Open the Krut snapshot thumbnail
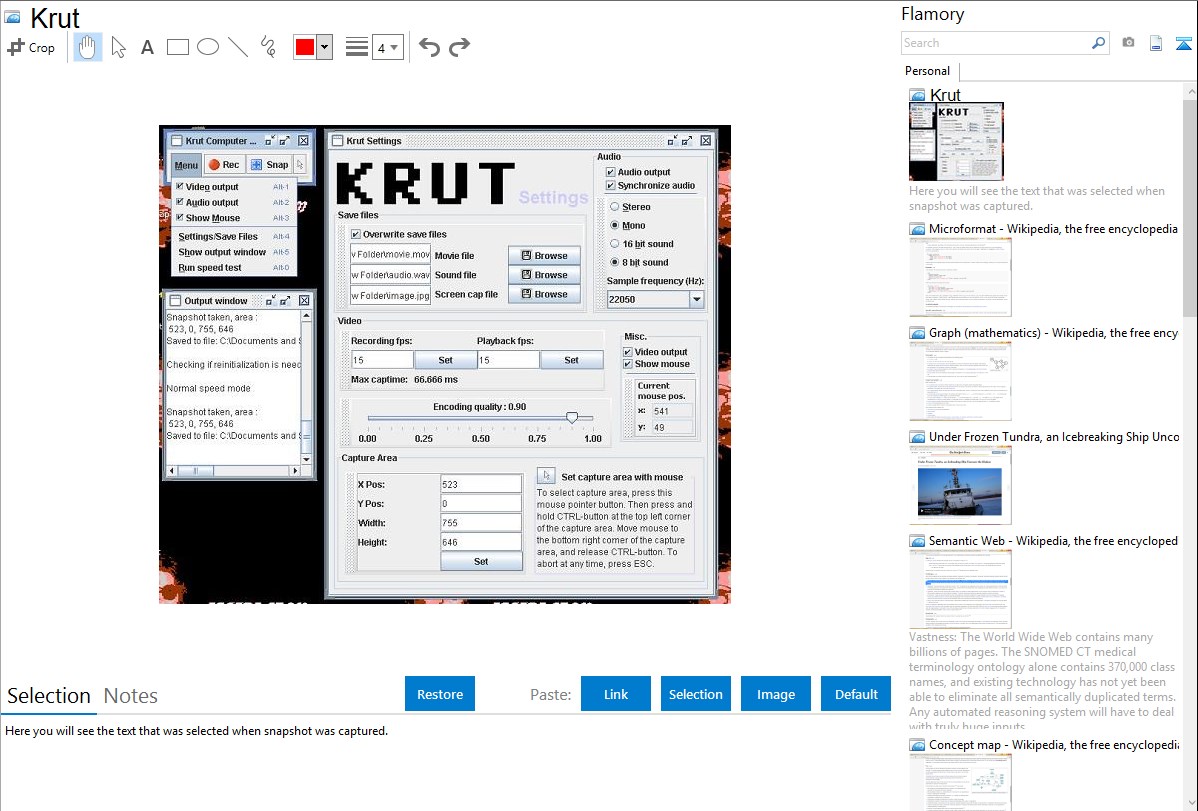This screenshot has width=1198, height=811. pos(957,141)
